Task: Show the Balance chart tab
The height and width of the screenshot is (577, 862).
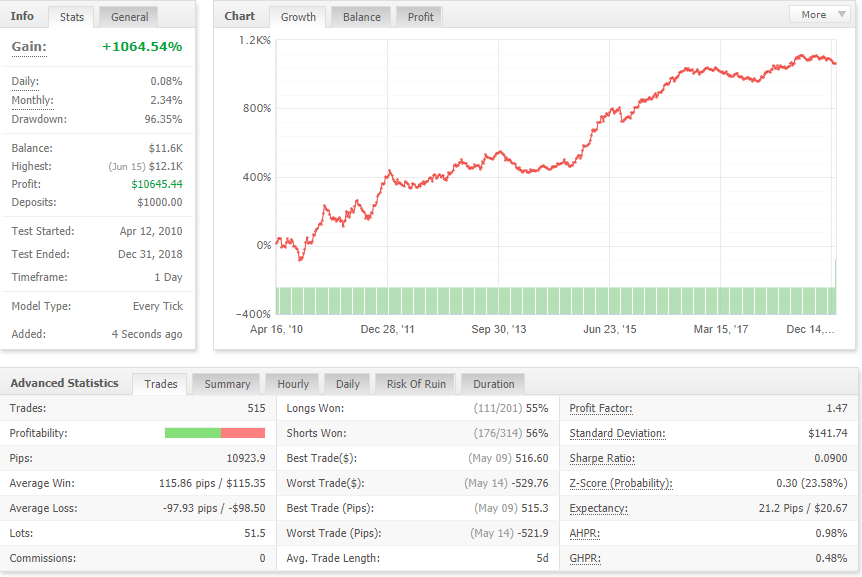Action: point(362,17)
